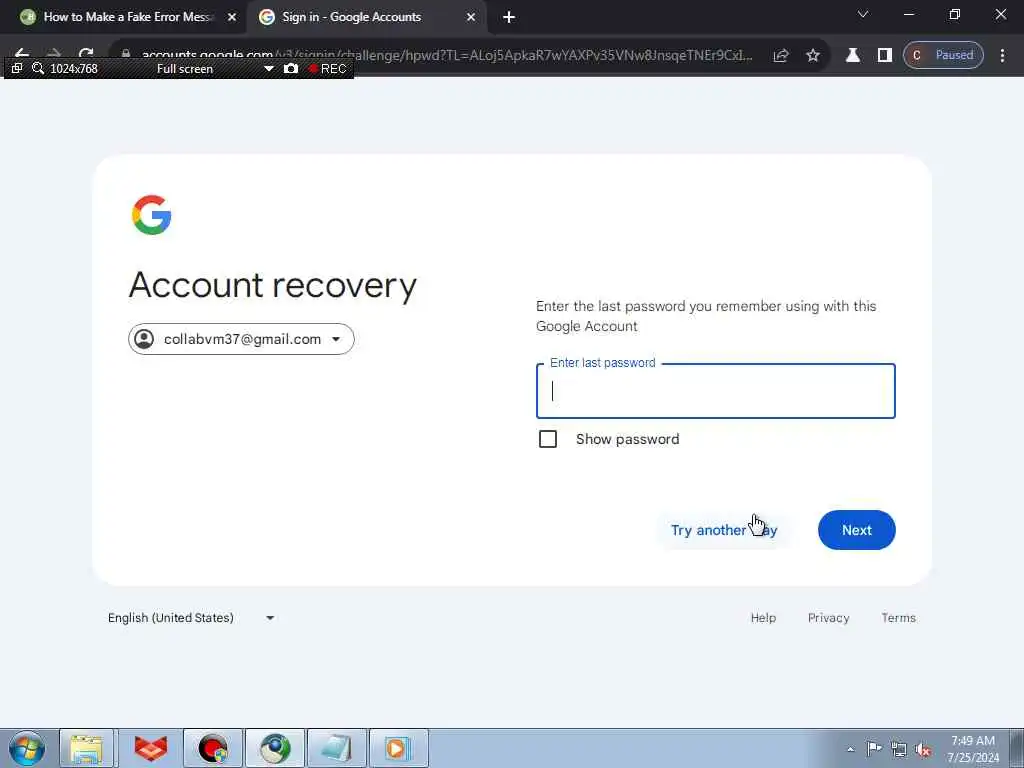
Task: Open the Privacy link
Action: point(828,618)
